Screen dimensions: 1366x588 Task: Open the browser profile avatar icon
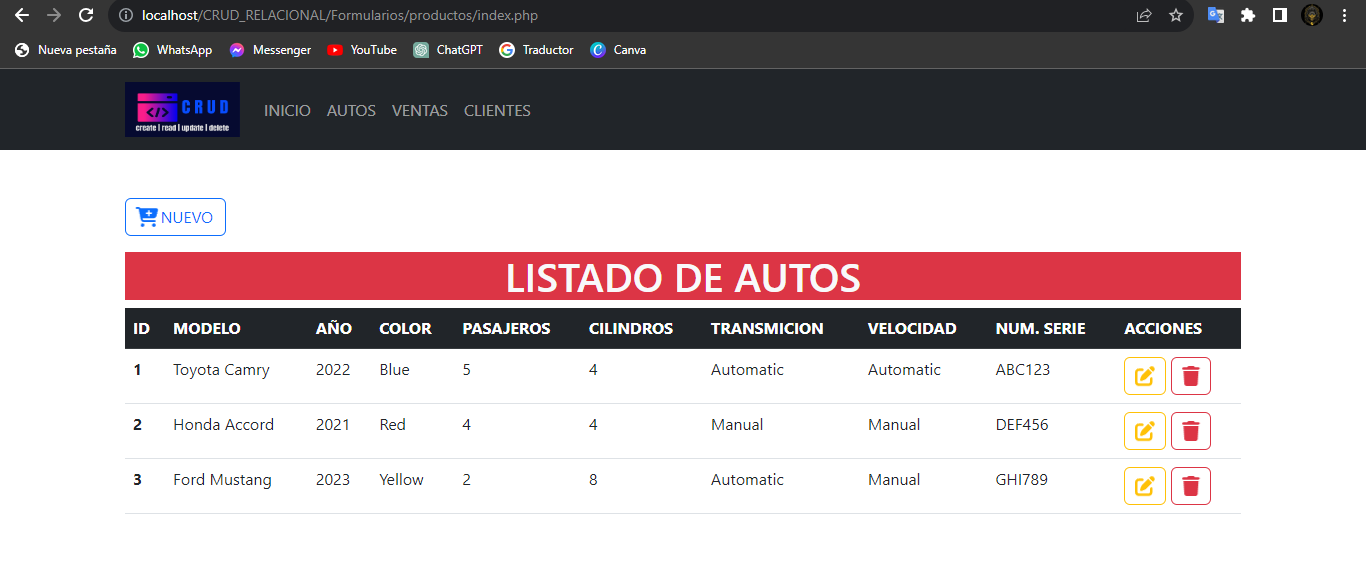(x=1313, y=15)
